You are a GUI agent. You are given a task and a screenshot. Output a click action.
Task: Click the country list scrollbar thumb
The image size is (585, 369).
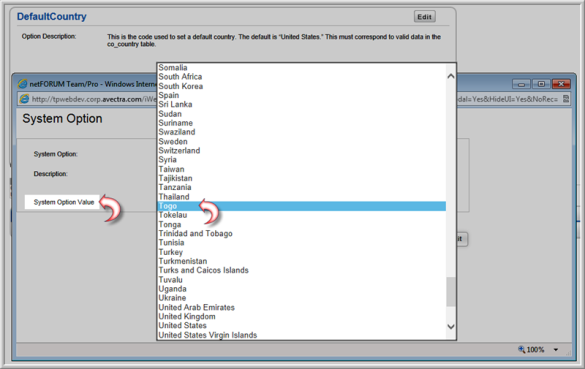pos(451,292)
